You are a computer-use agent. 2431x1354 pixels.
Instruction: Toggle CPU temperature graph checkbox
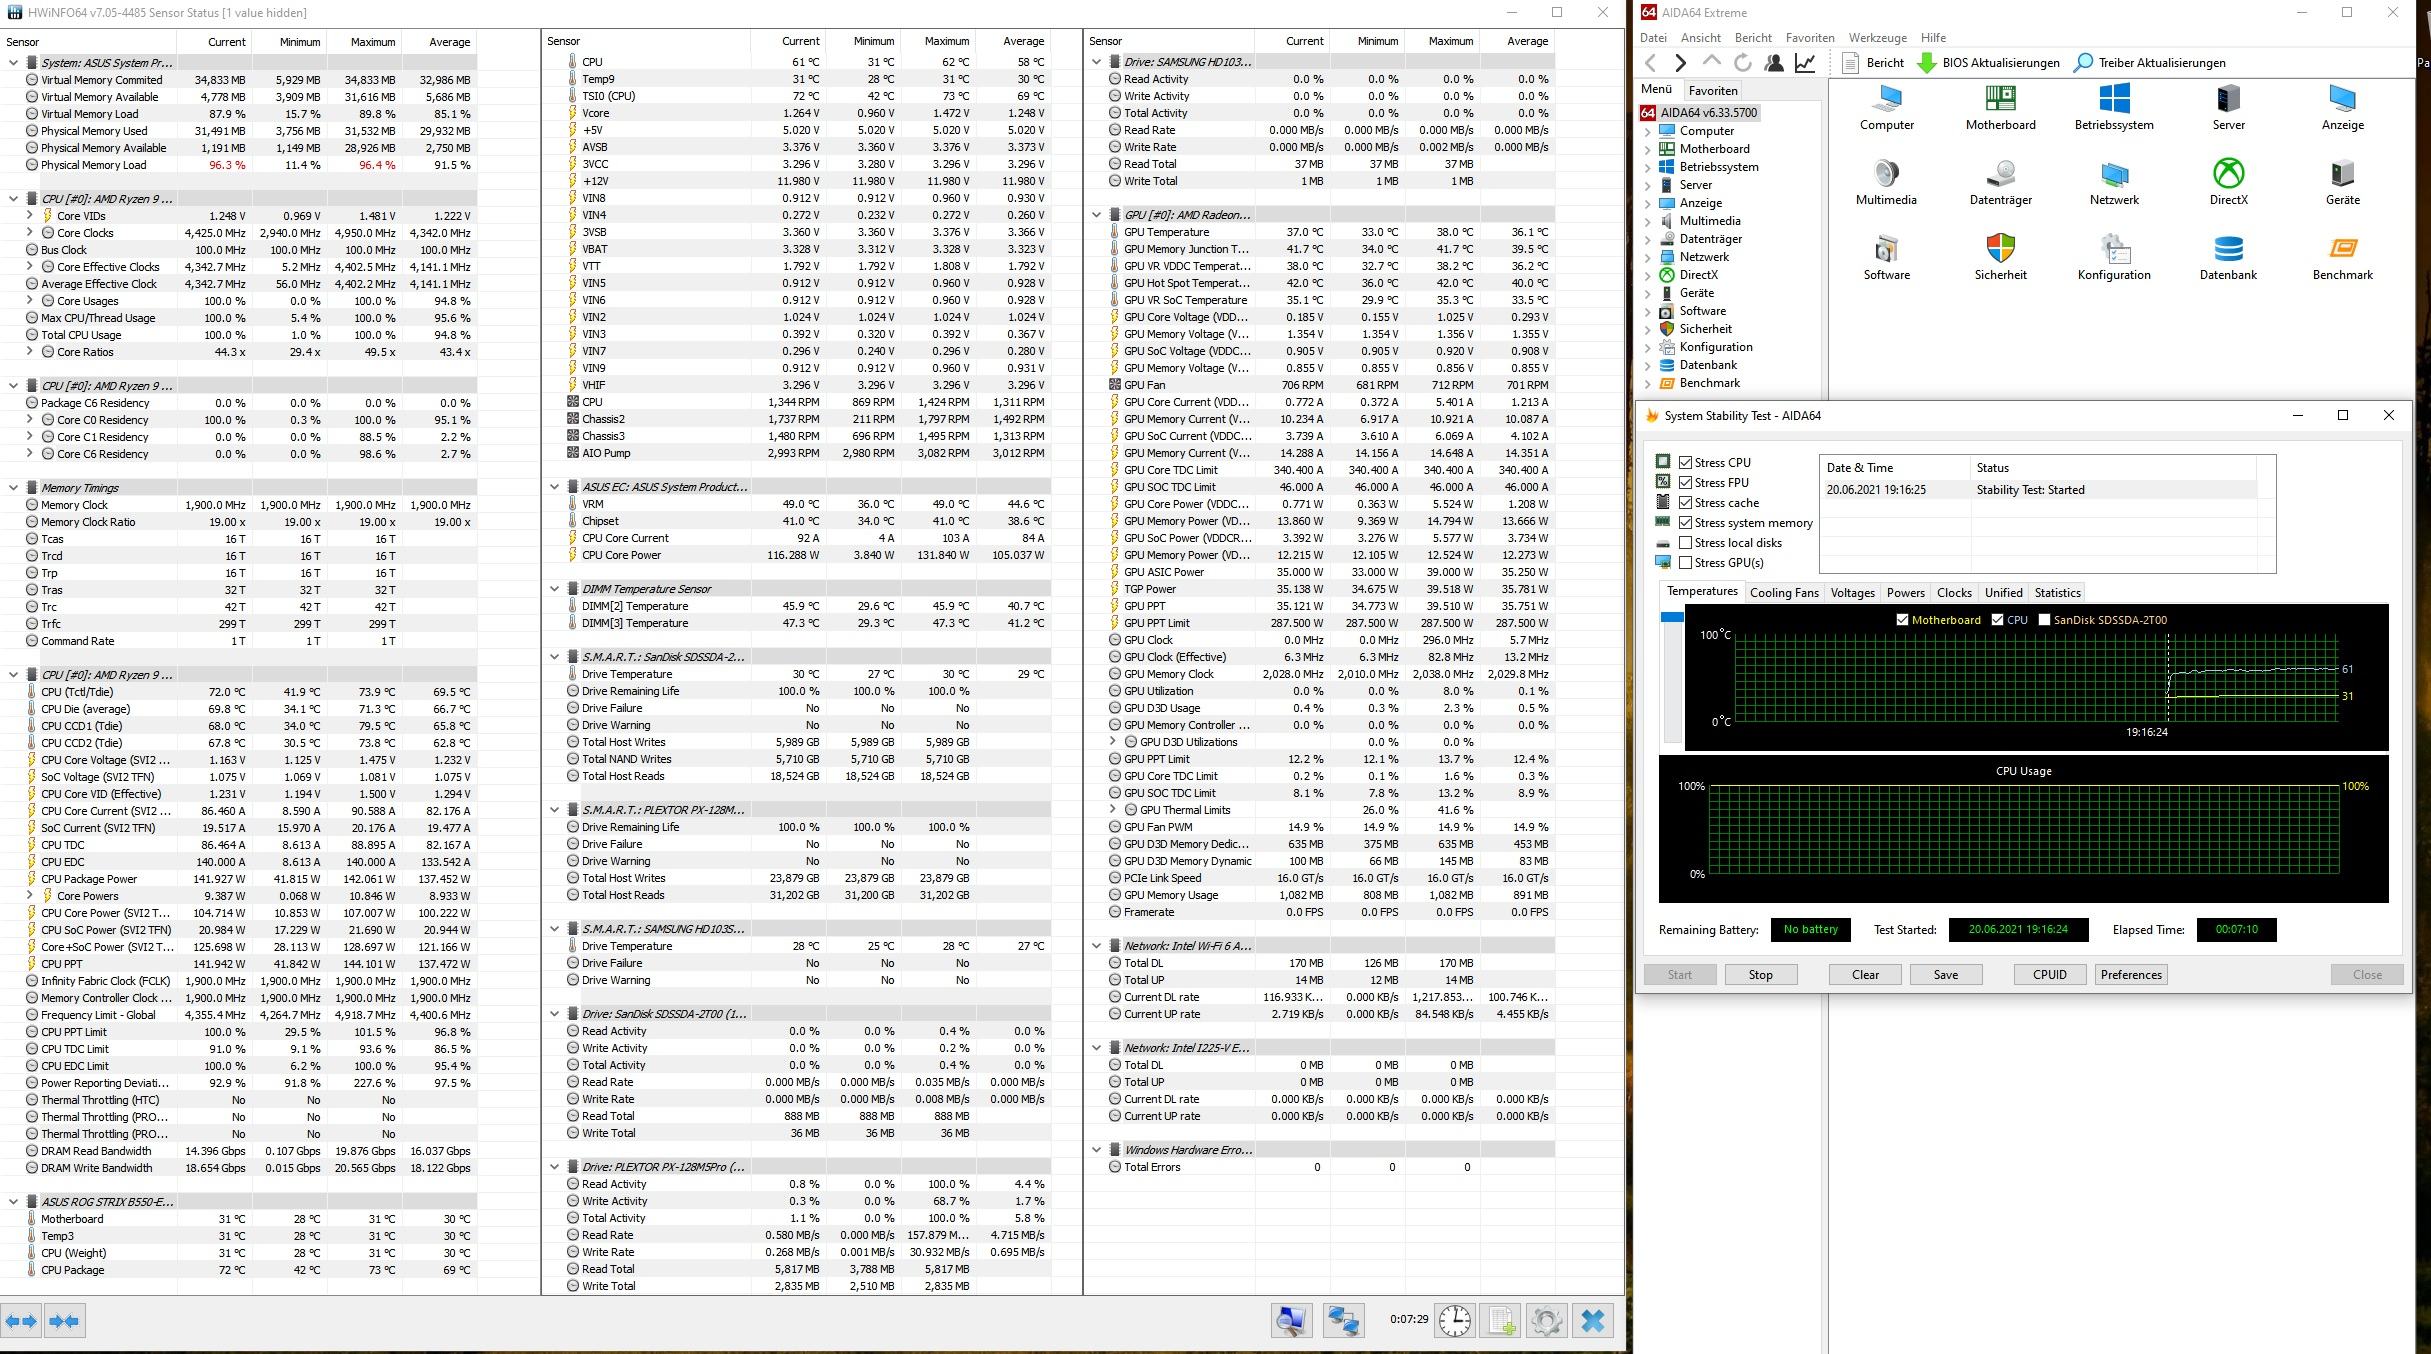[x=1997, y=620]
